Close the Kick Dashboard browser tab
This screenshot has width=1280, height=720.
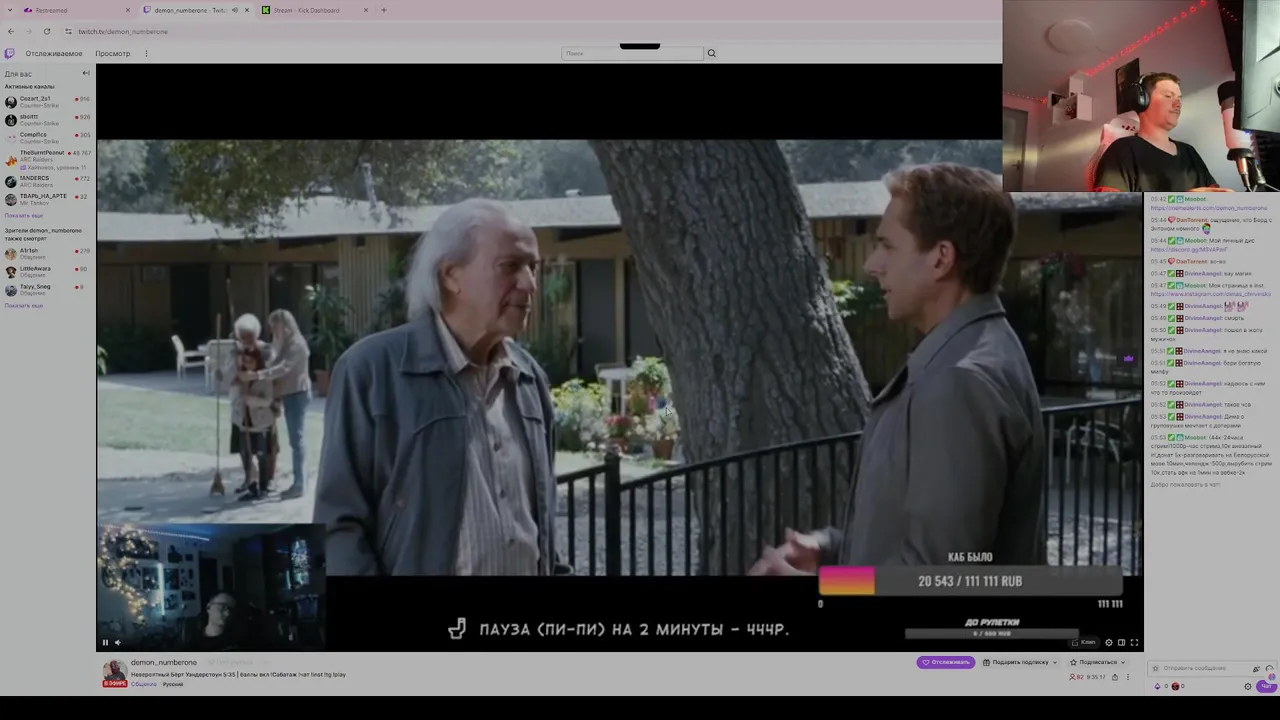366,10
